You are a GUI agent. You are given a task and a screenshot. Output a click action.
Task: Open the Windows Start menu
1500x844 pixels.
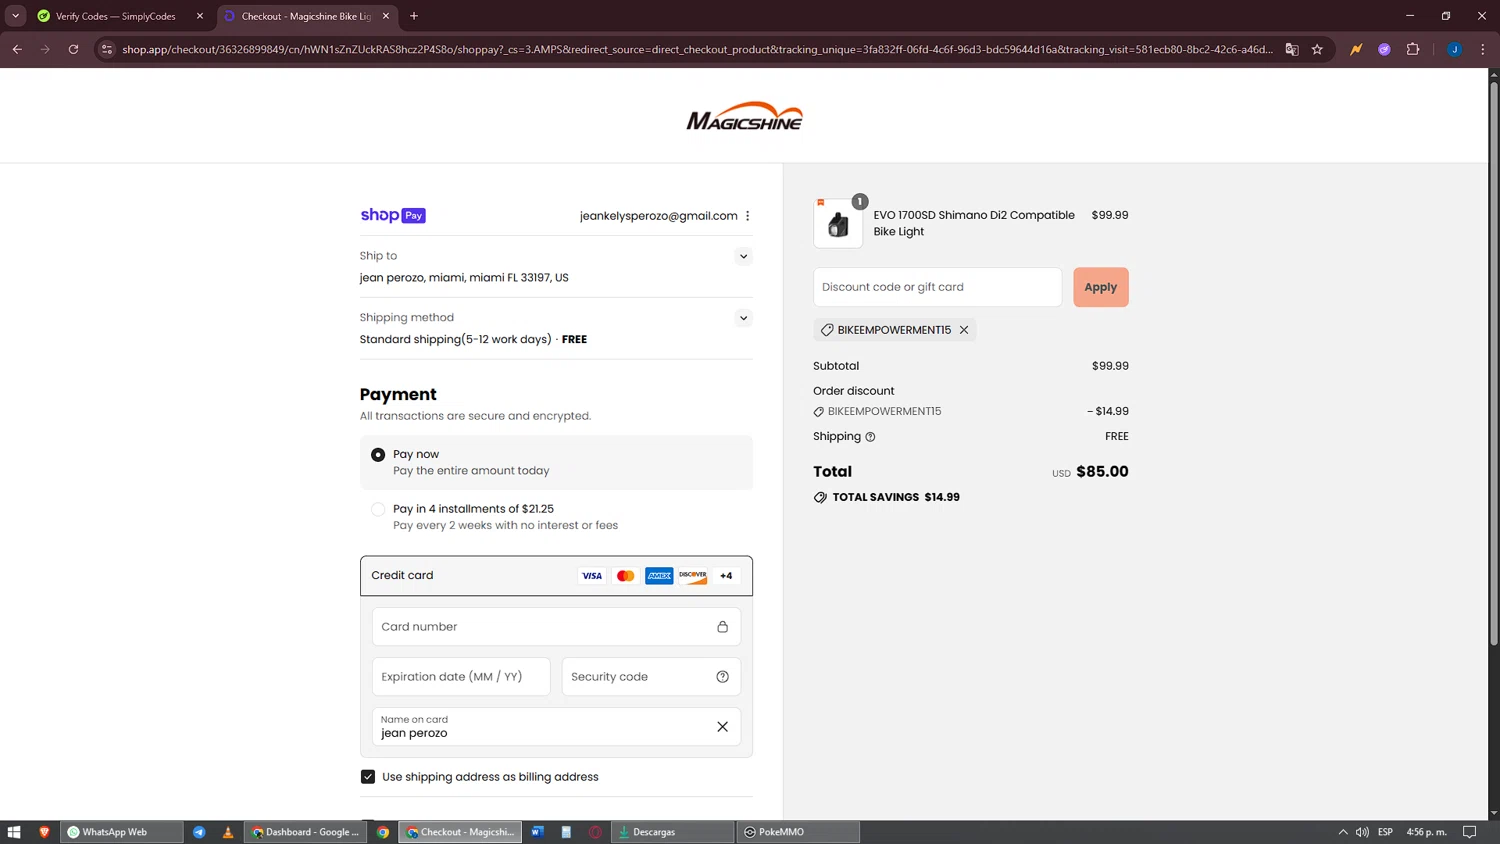(14, 832)
